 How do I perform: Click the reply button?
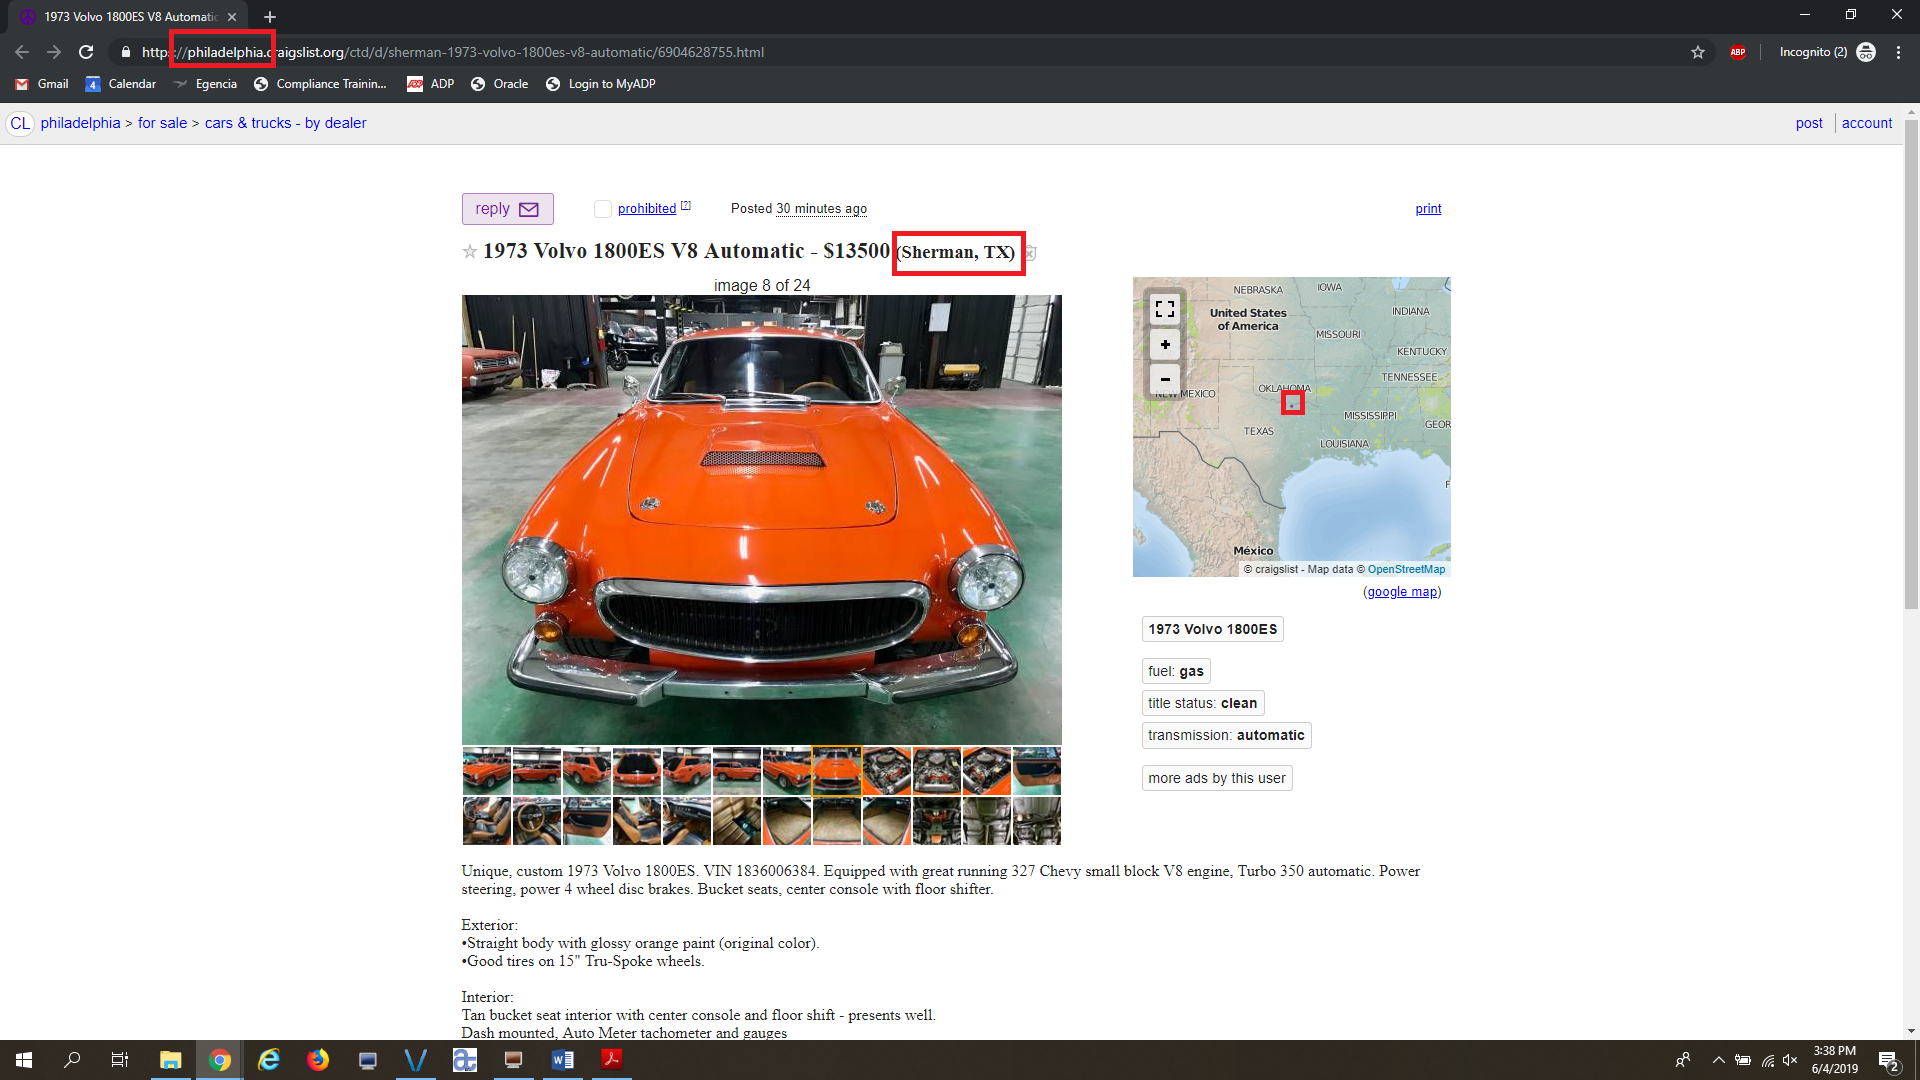pyautogui.click(x=507, y=209)
